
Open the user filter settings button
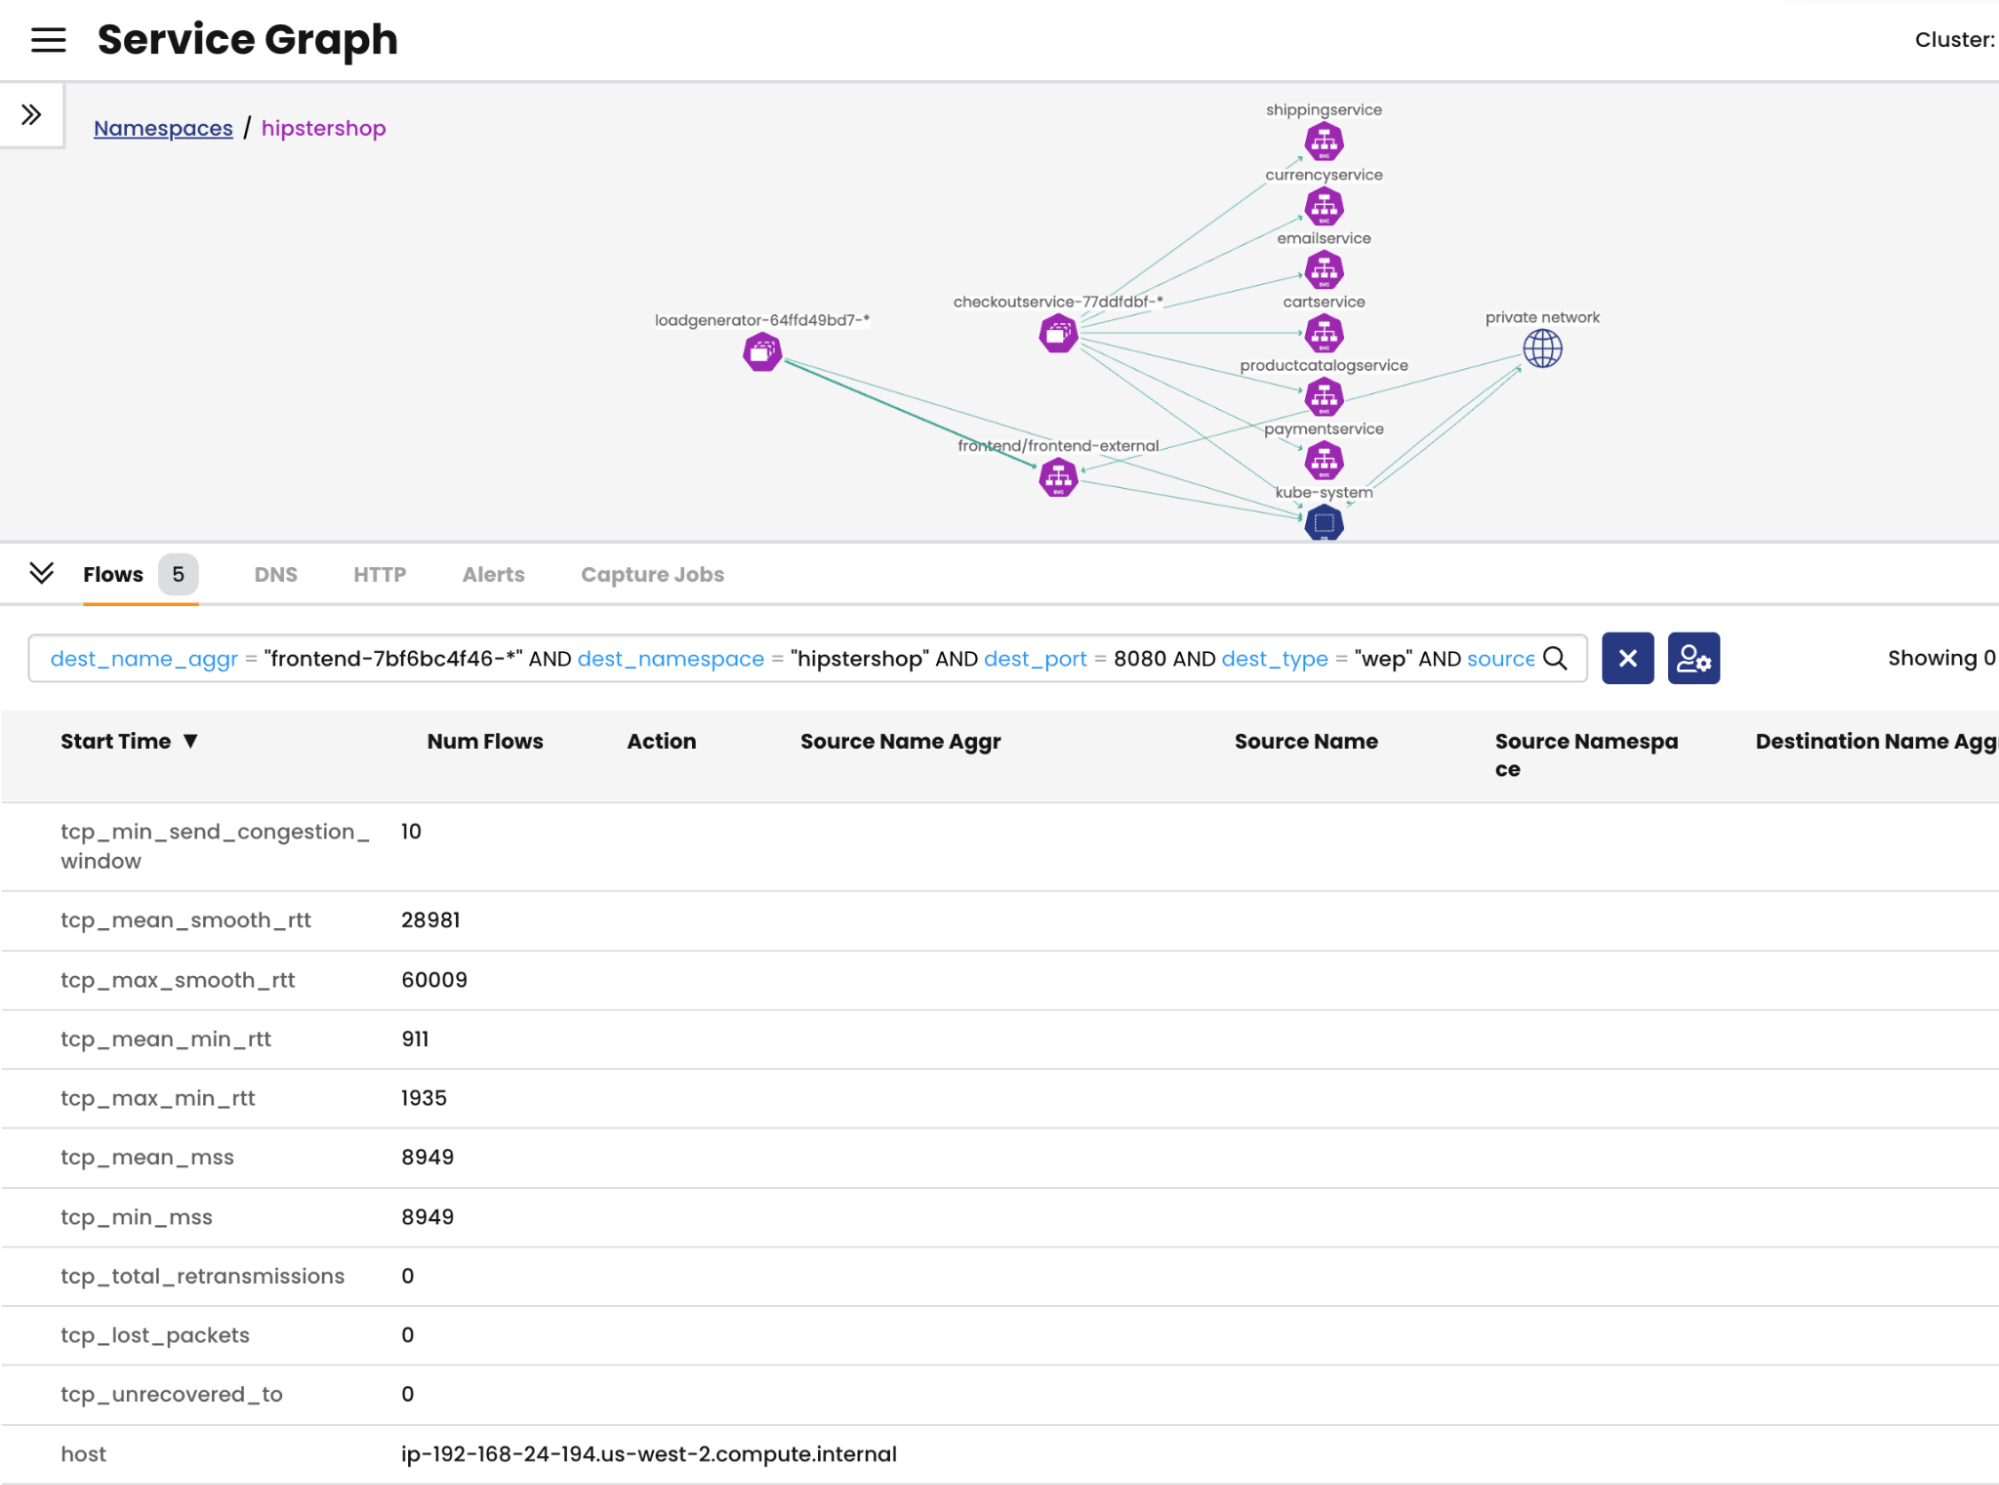point(1693,658)
